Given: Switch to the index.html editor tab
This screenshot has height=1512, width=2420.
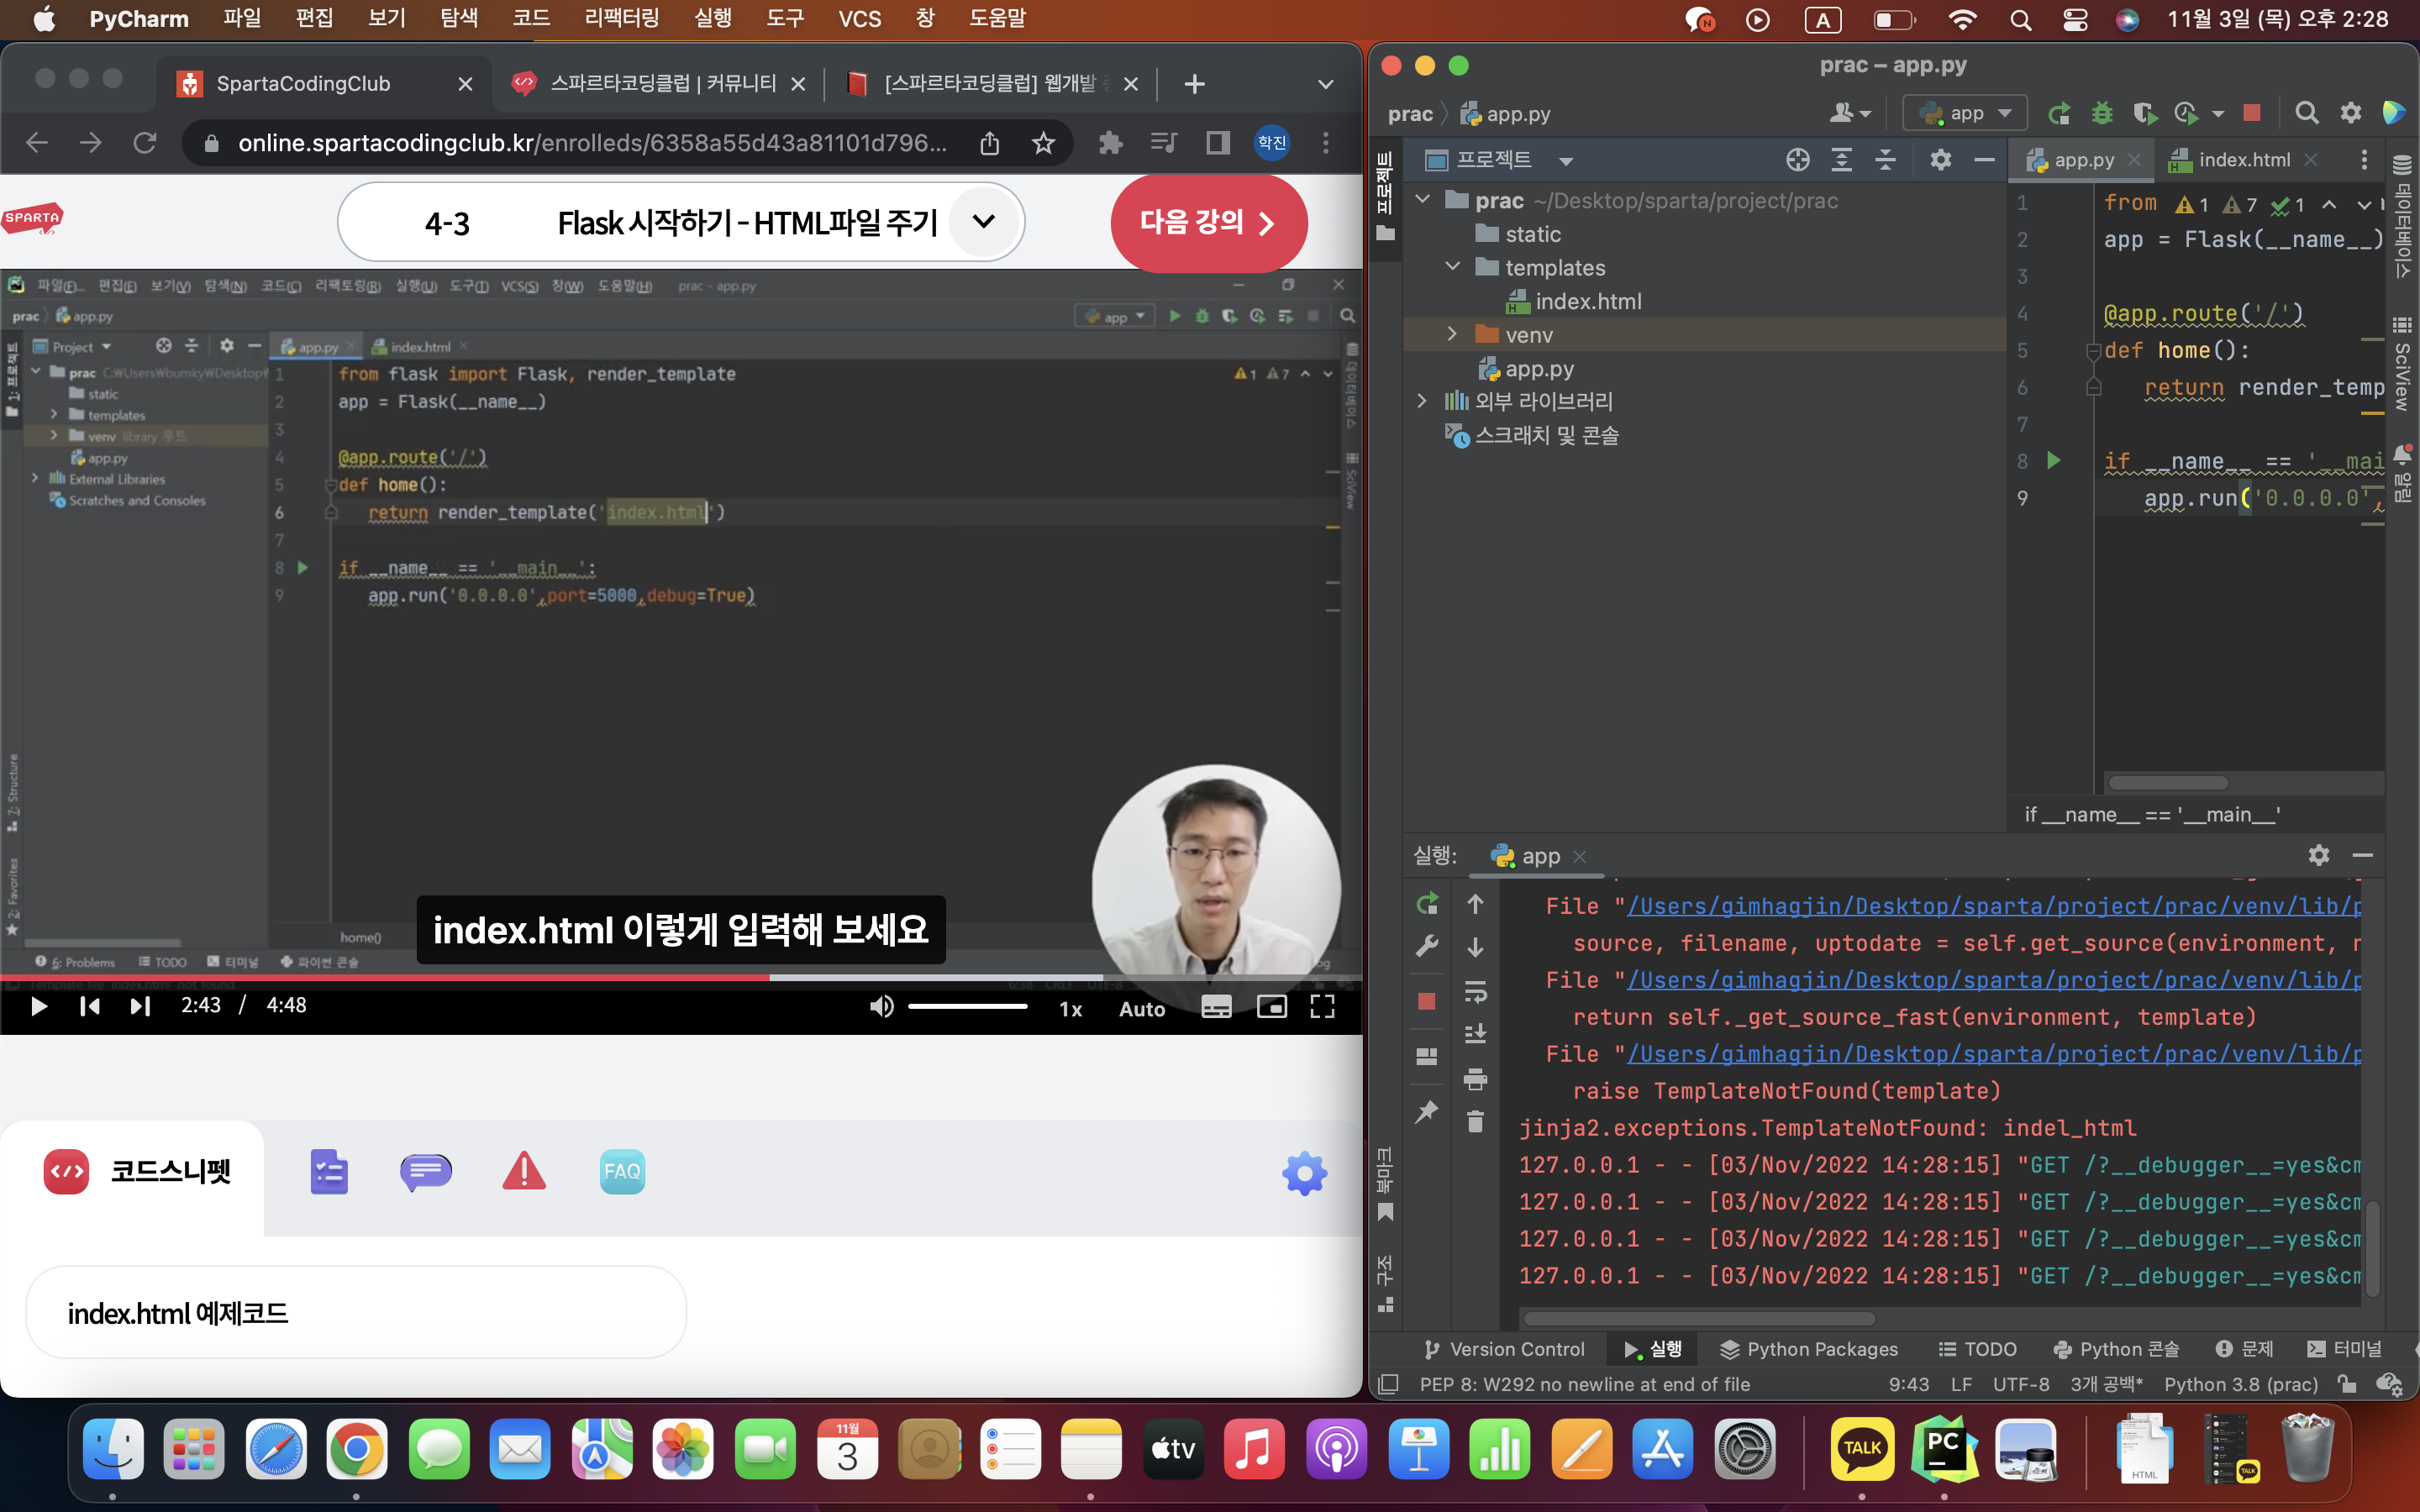Looking at the screenshot, I should pos(2243,160).
